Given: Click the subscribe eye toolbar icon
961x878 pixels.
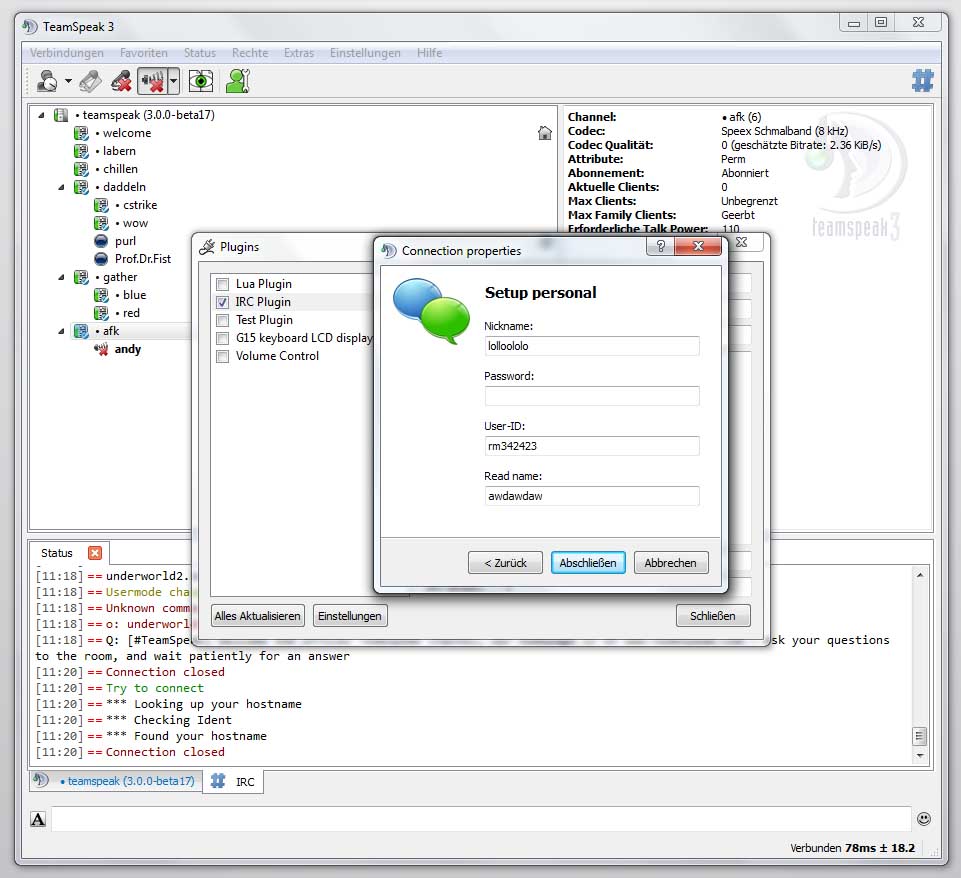Looking at the screenshot, I should point(201,81).
